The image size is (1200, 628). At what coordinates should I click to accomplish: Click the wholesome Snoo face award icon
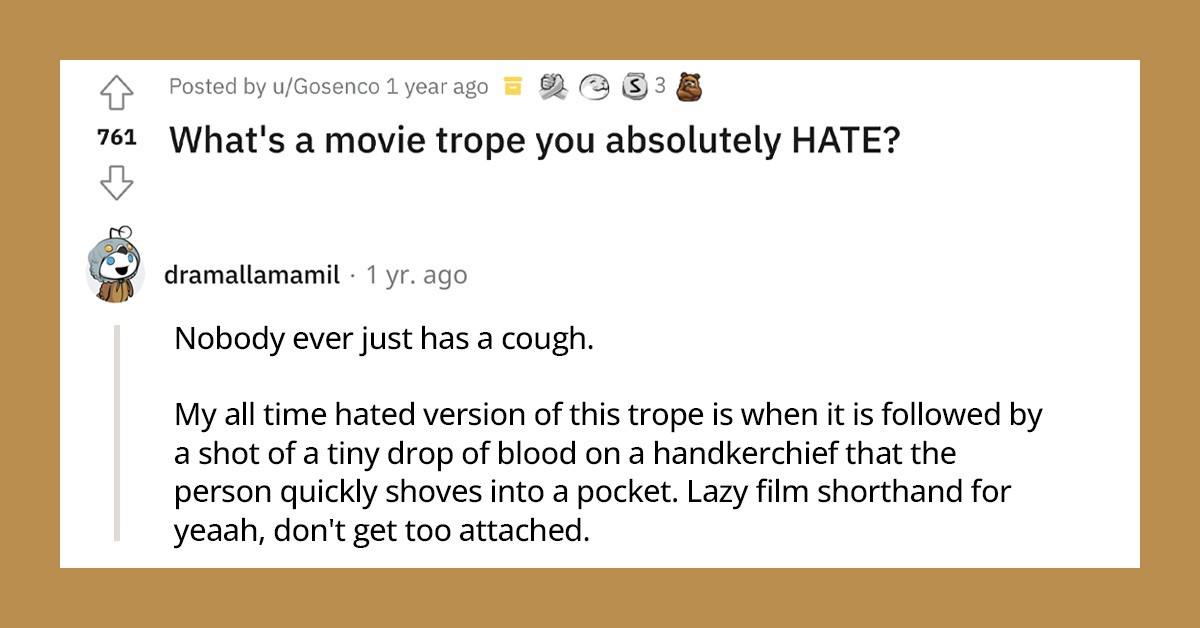click(x=596, y=87)
